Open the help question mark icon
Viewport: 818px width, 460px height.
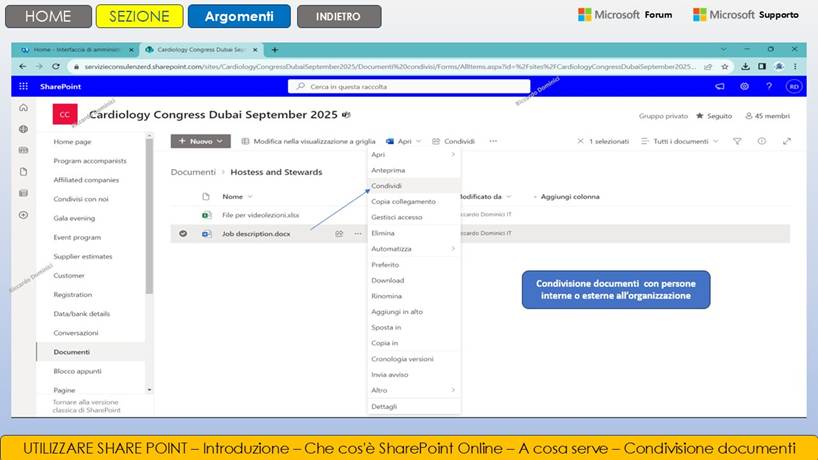pyautogui.click(x=769, y=87)
